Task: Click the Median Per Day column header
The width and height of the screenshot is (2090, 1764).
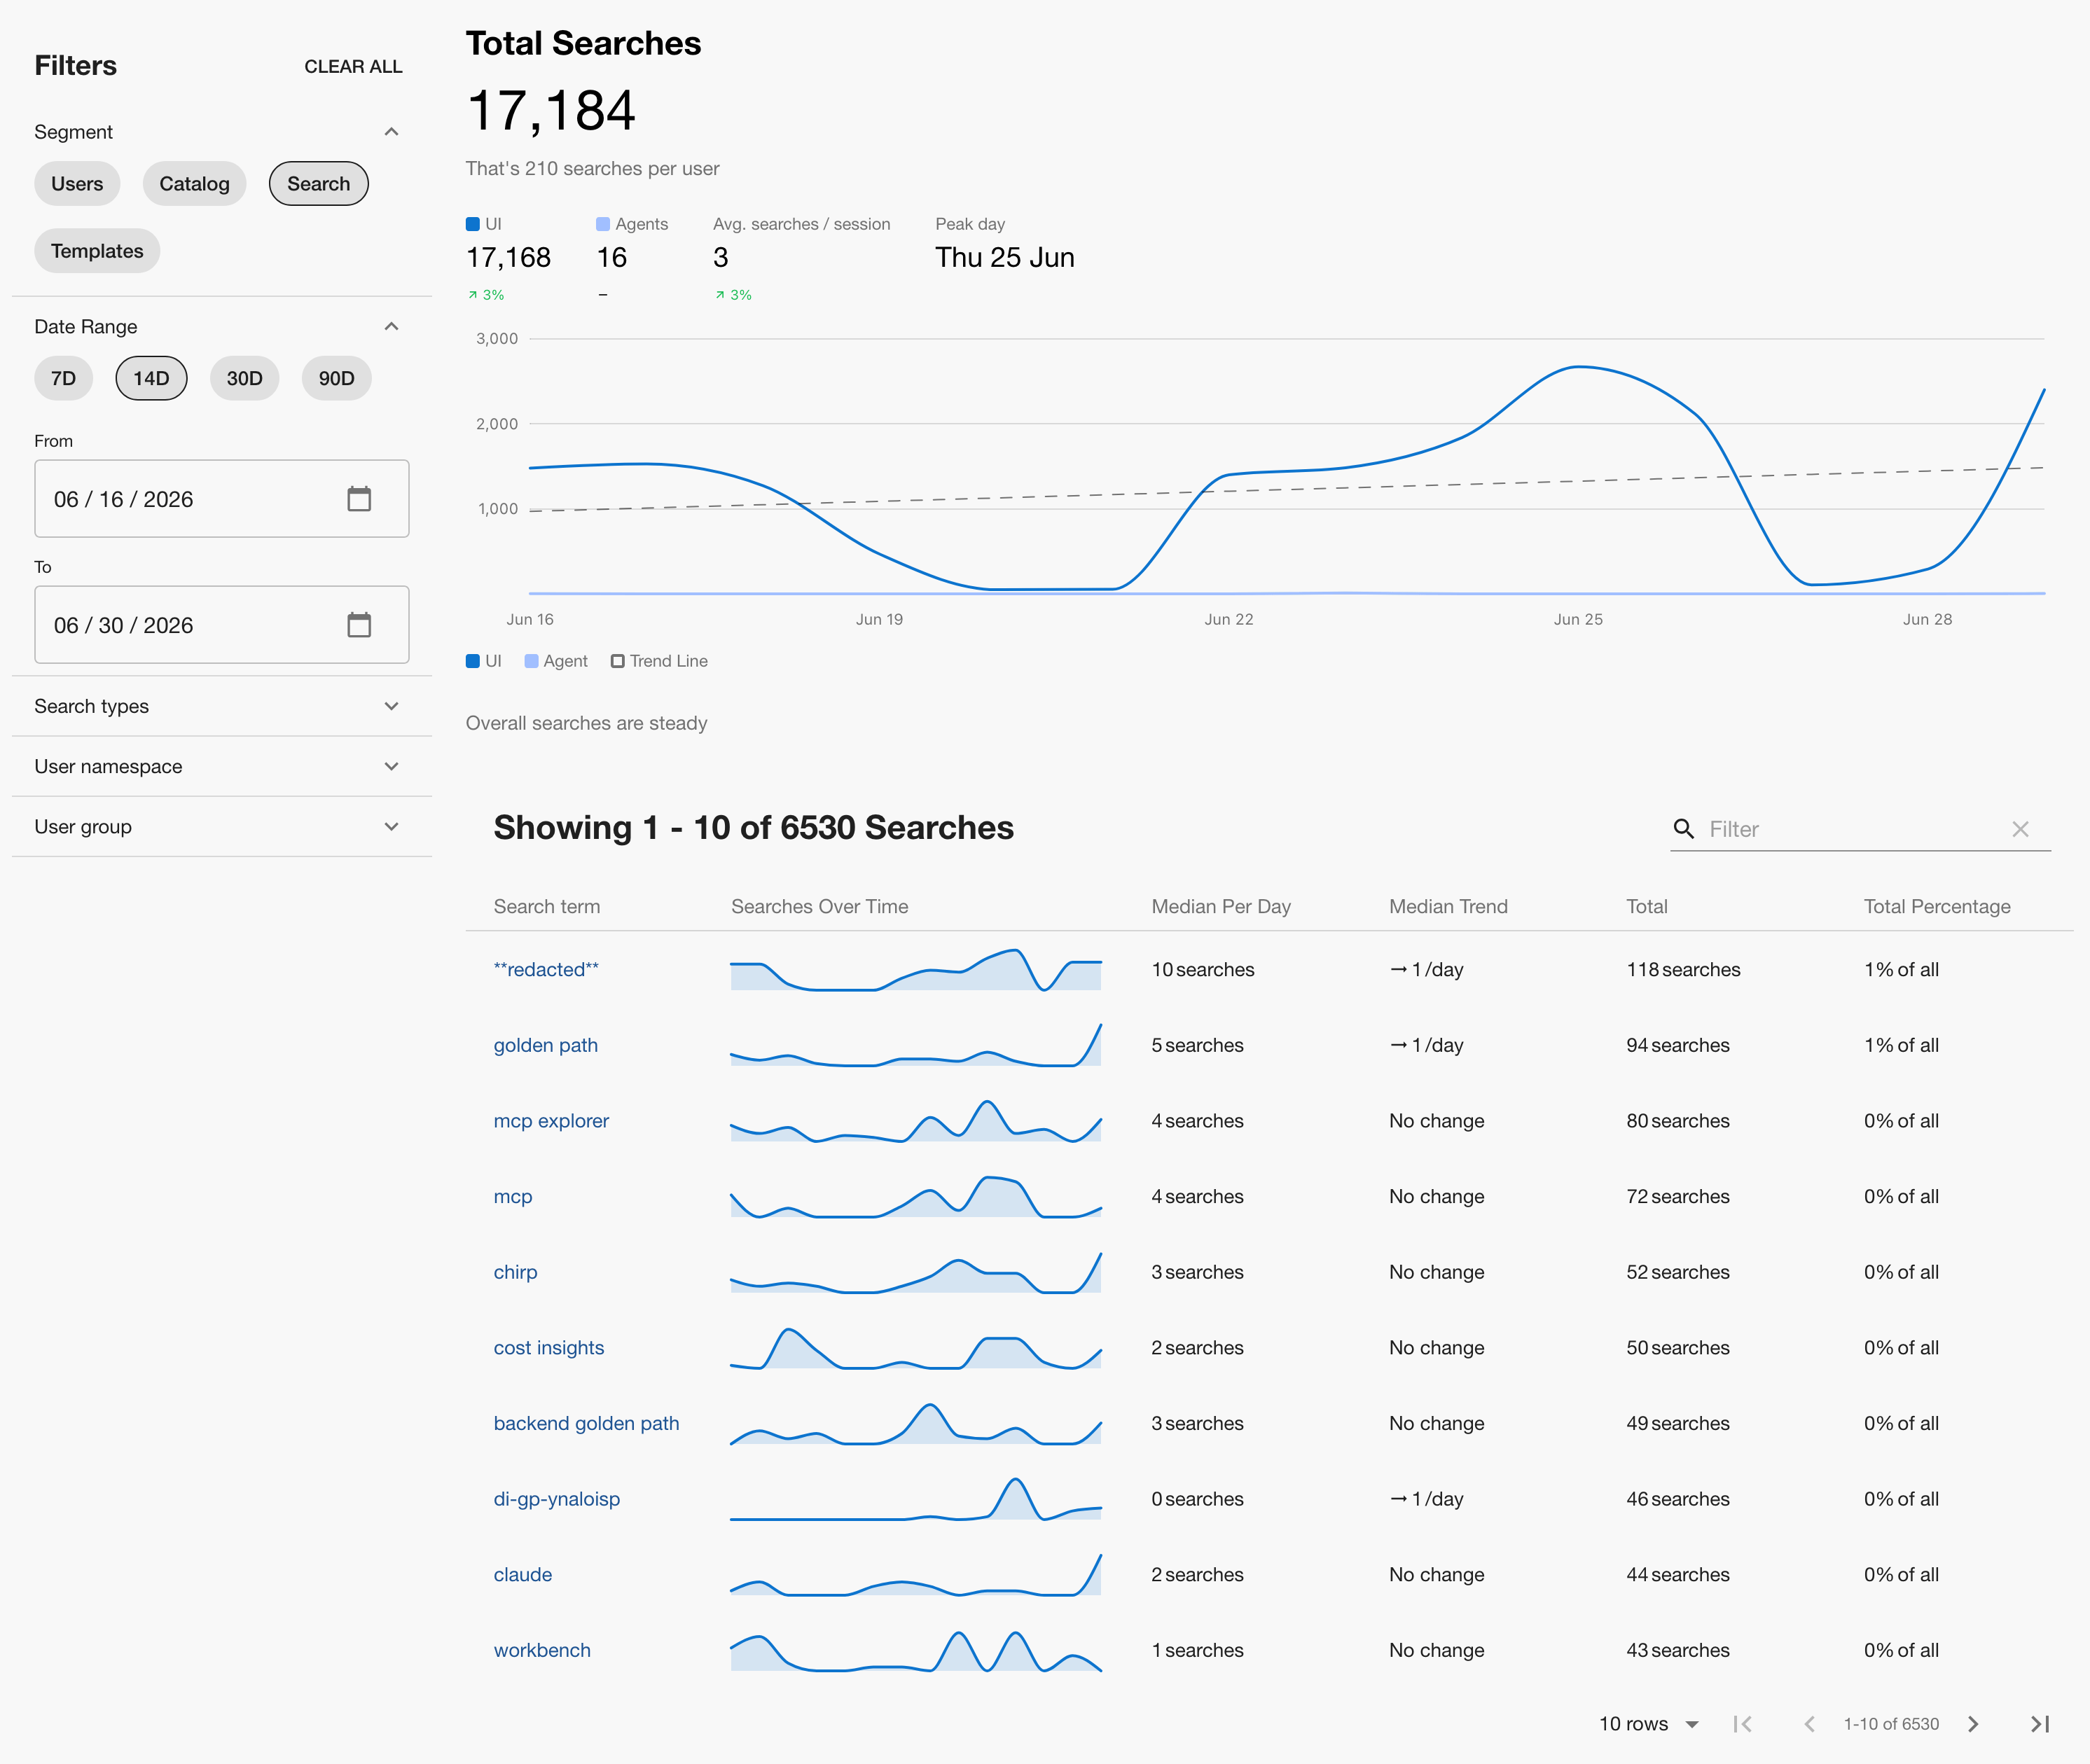Action: [x=1221, y=907]
